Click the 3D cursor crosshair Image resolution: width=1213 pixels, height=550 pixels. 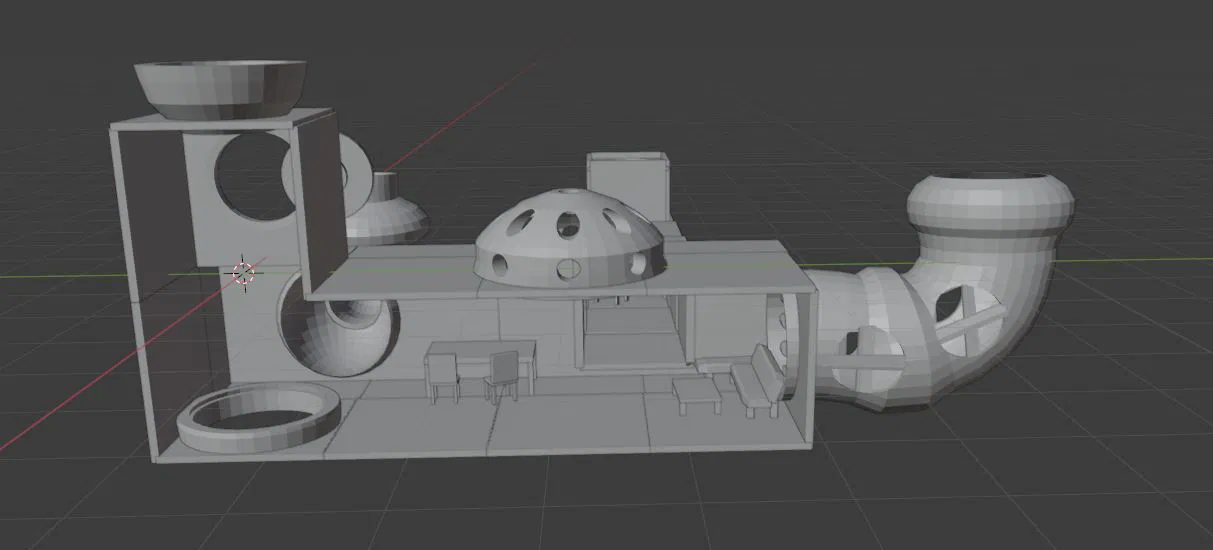tap(243, 271)
